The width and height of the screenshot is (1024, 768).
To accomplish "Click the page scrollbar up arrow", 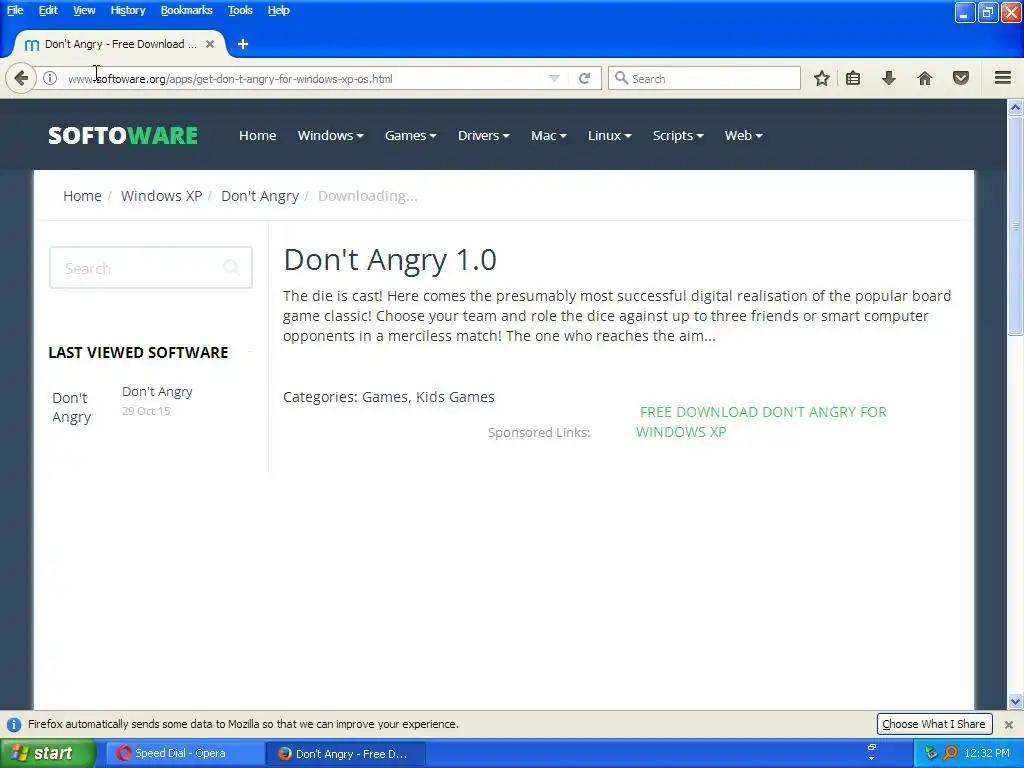I will pos(1016,108).
